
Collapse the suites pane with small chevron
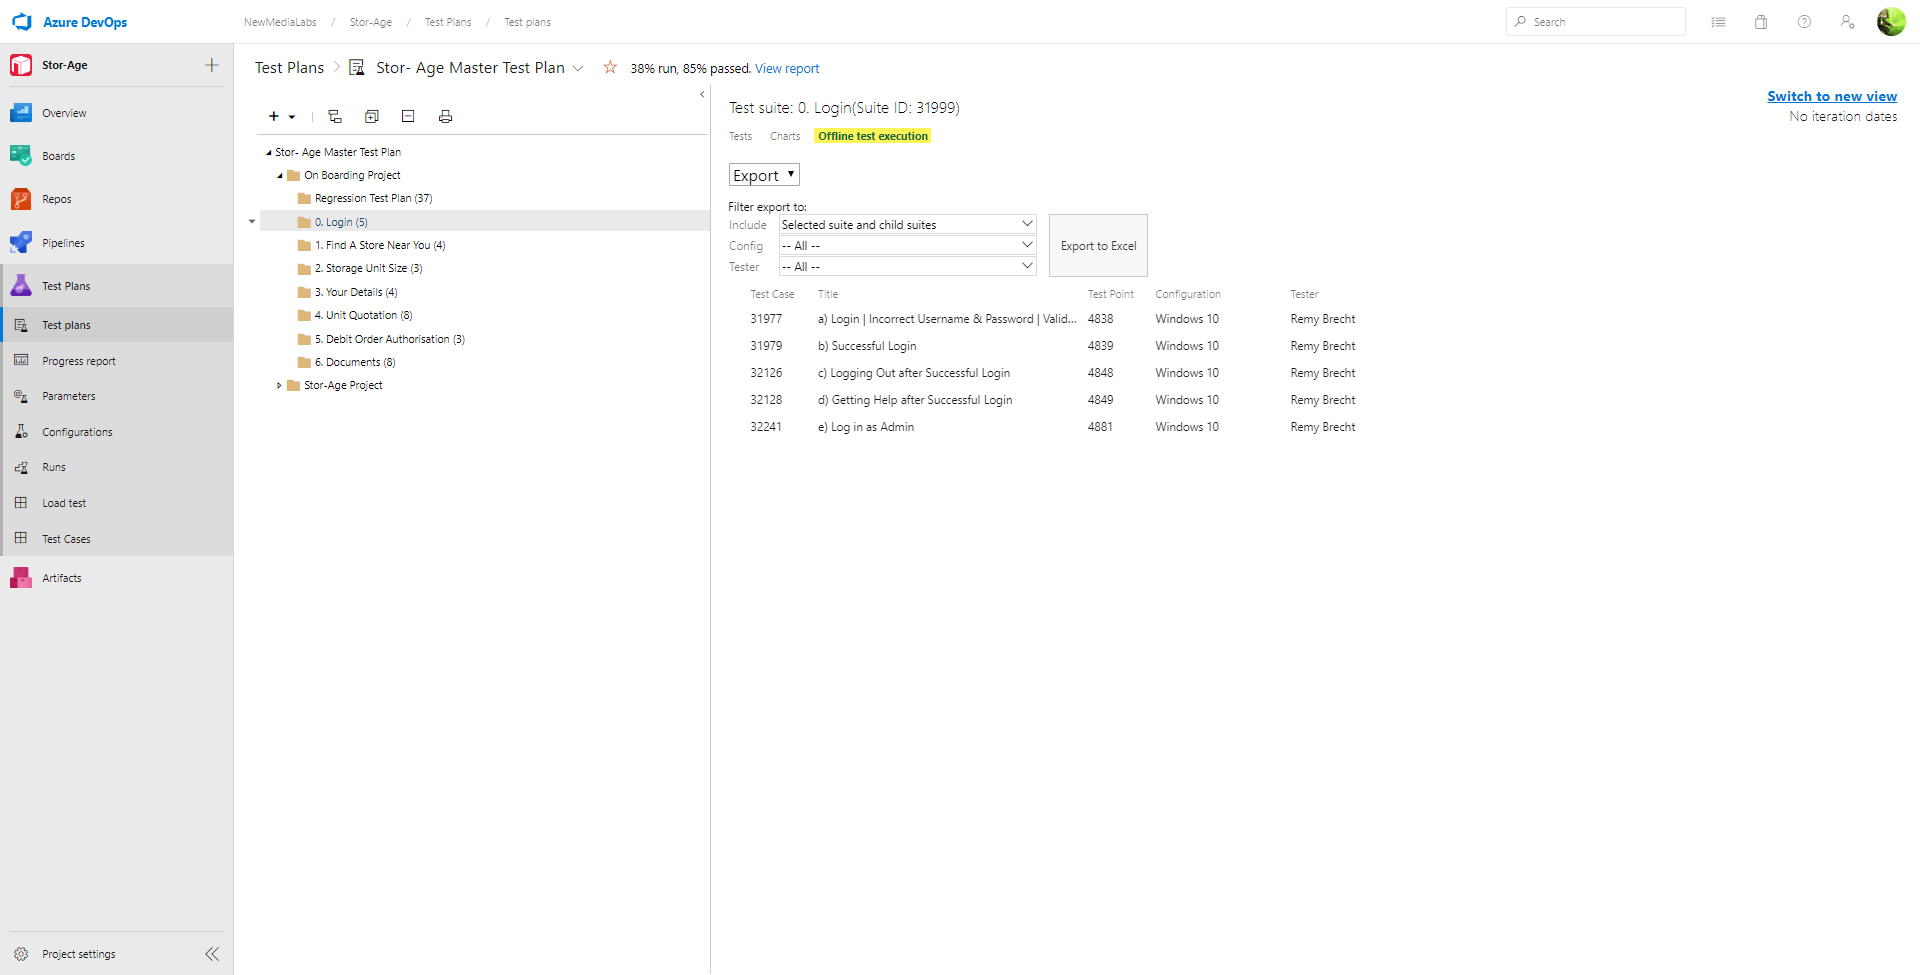point(702,94)
